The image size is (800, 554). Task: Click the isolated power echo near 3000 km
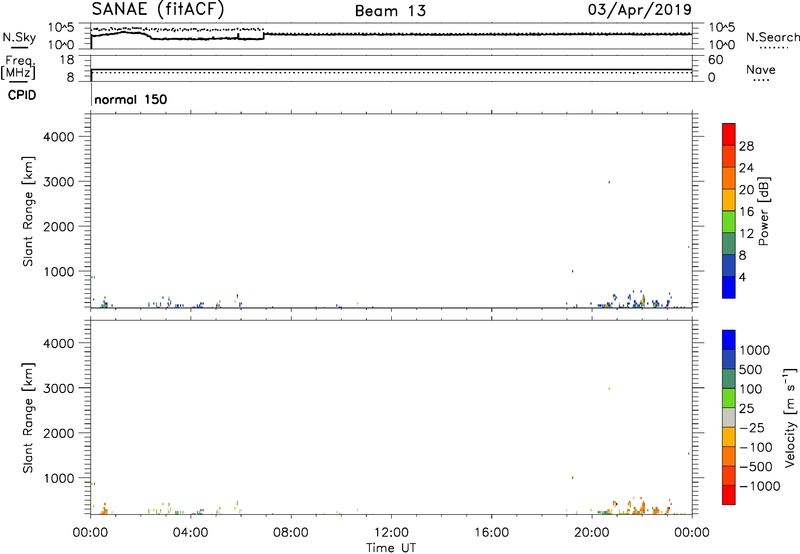point(609,182)
